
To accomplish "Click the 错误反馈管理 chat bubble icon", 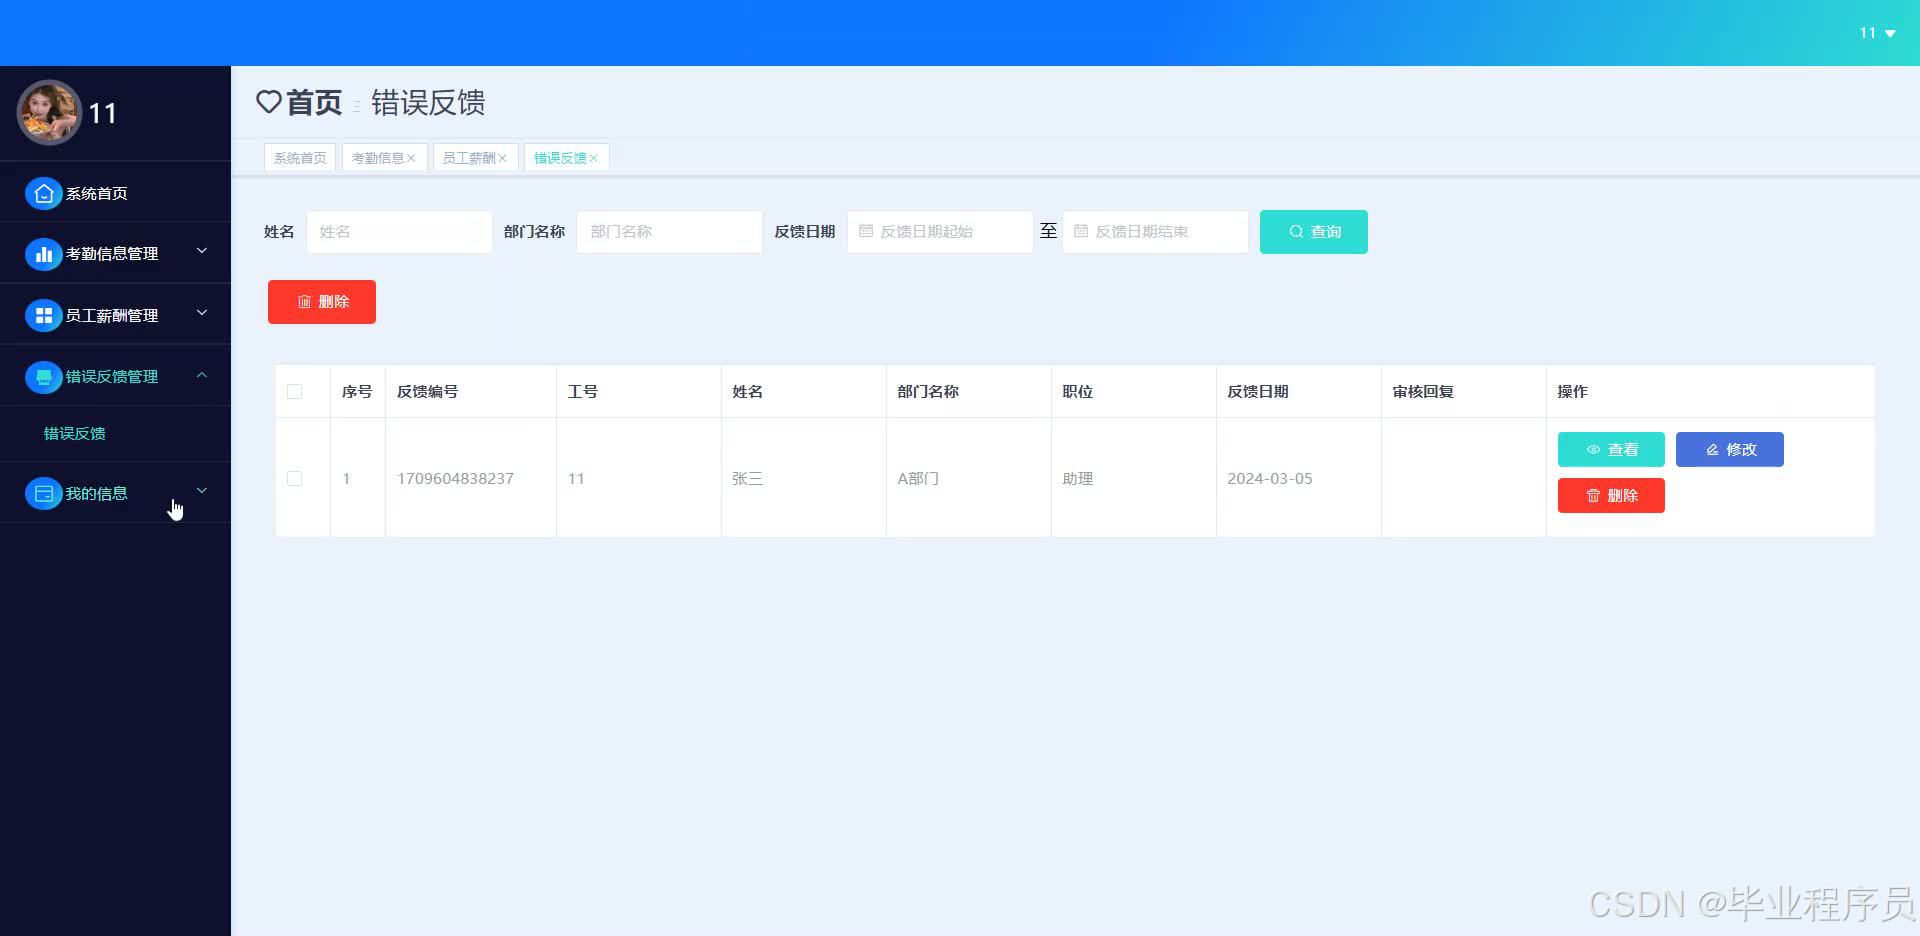I will pos(43,377).
